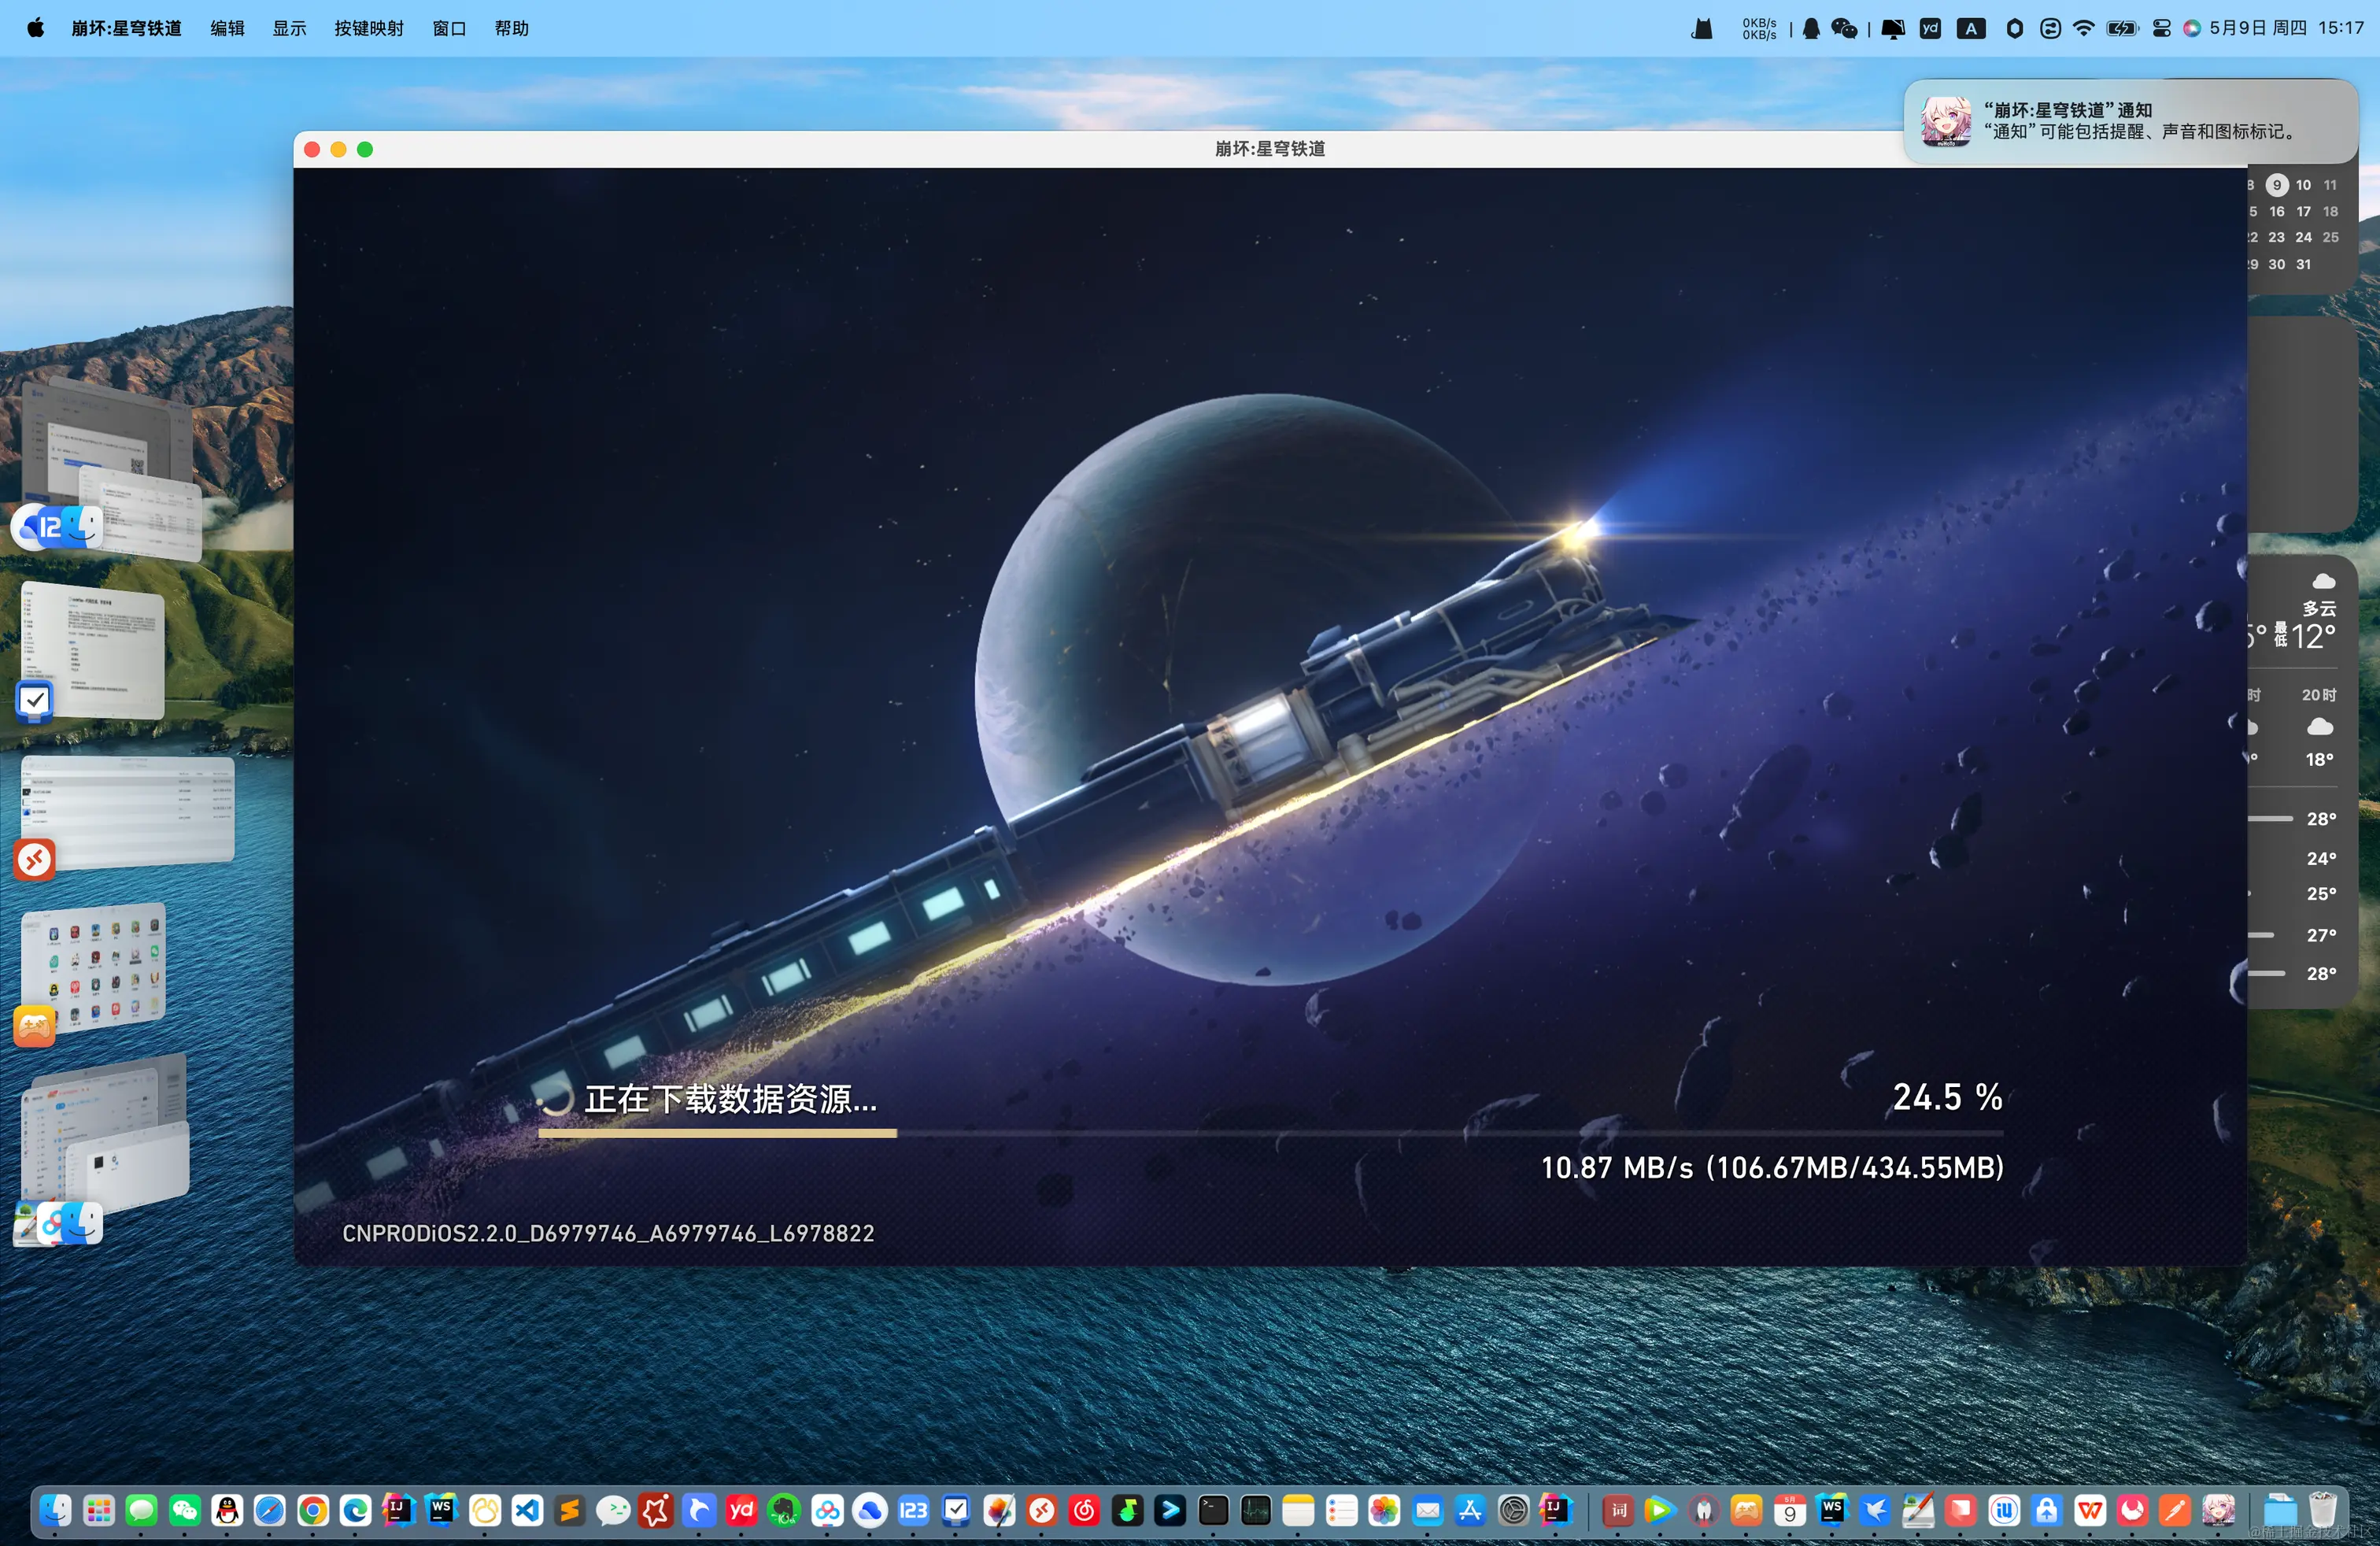Click the WeChat menu bar icon
The image size is (2380, 1546).
(1844, 28)
